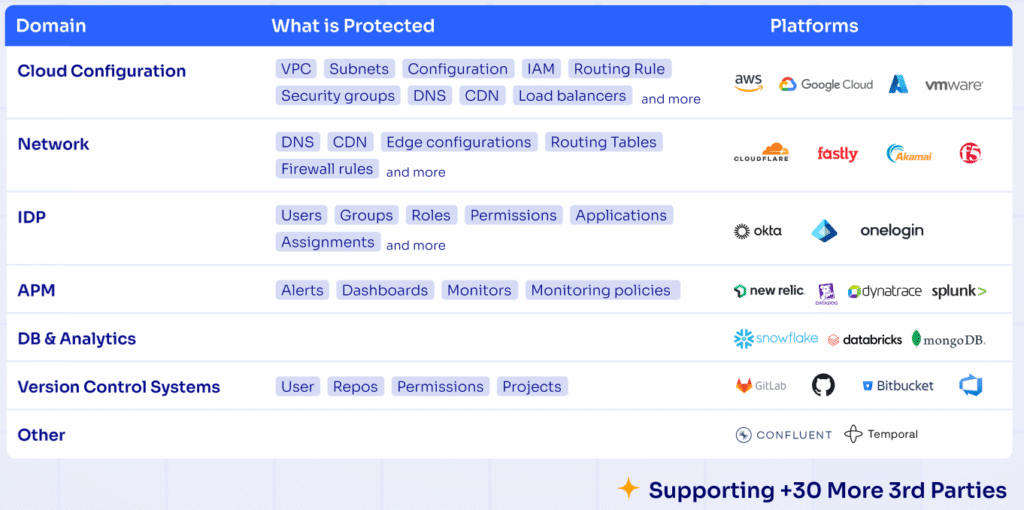Select the Firewall rules tag
Viewport: 1024px width, 510px height.
point(327,169)
